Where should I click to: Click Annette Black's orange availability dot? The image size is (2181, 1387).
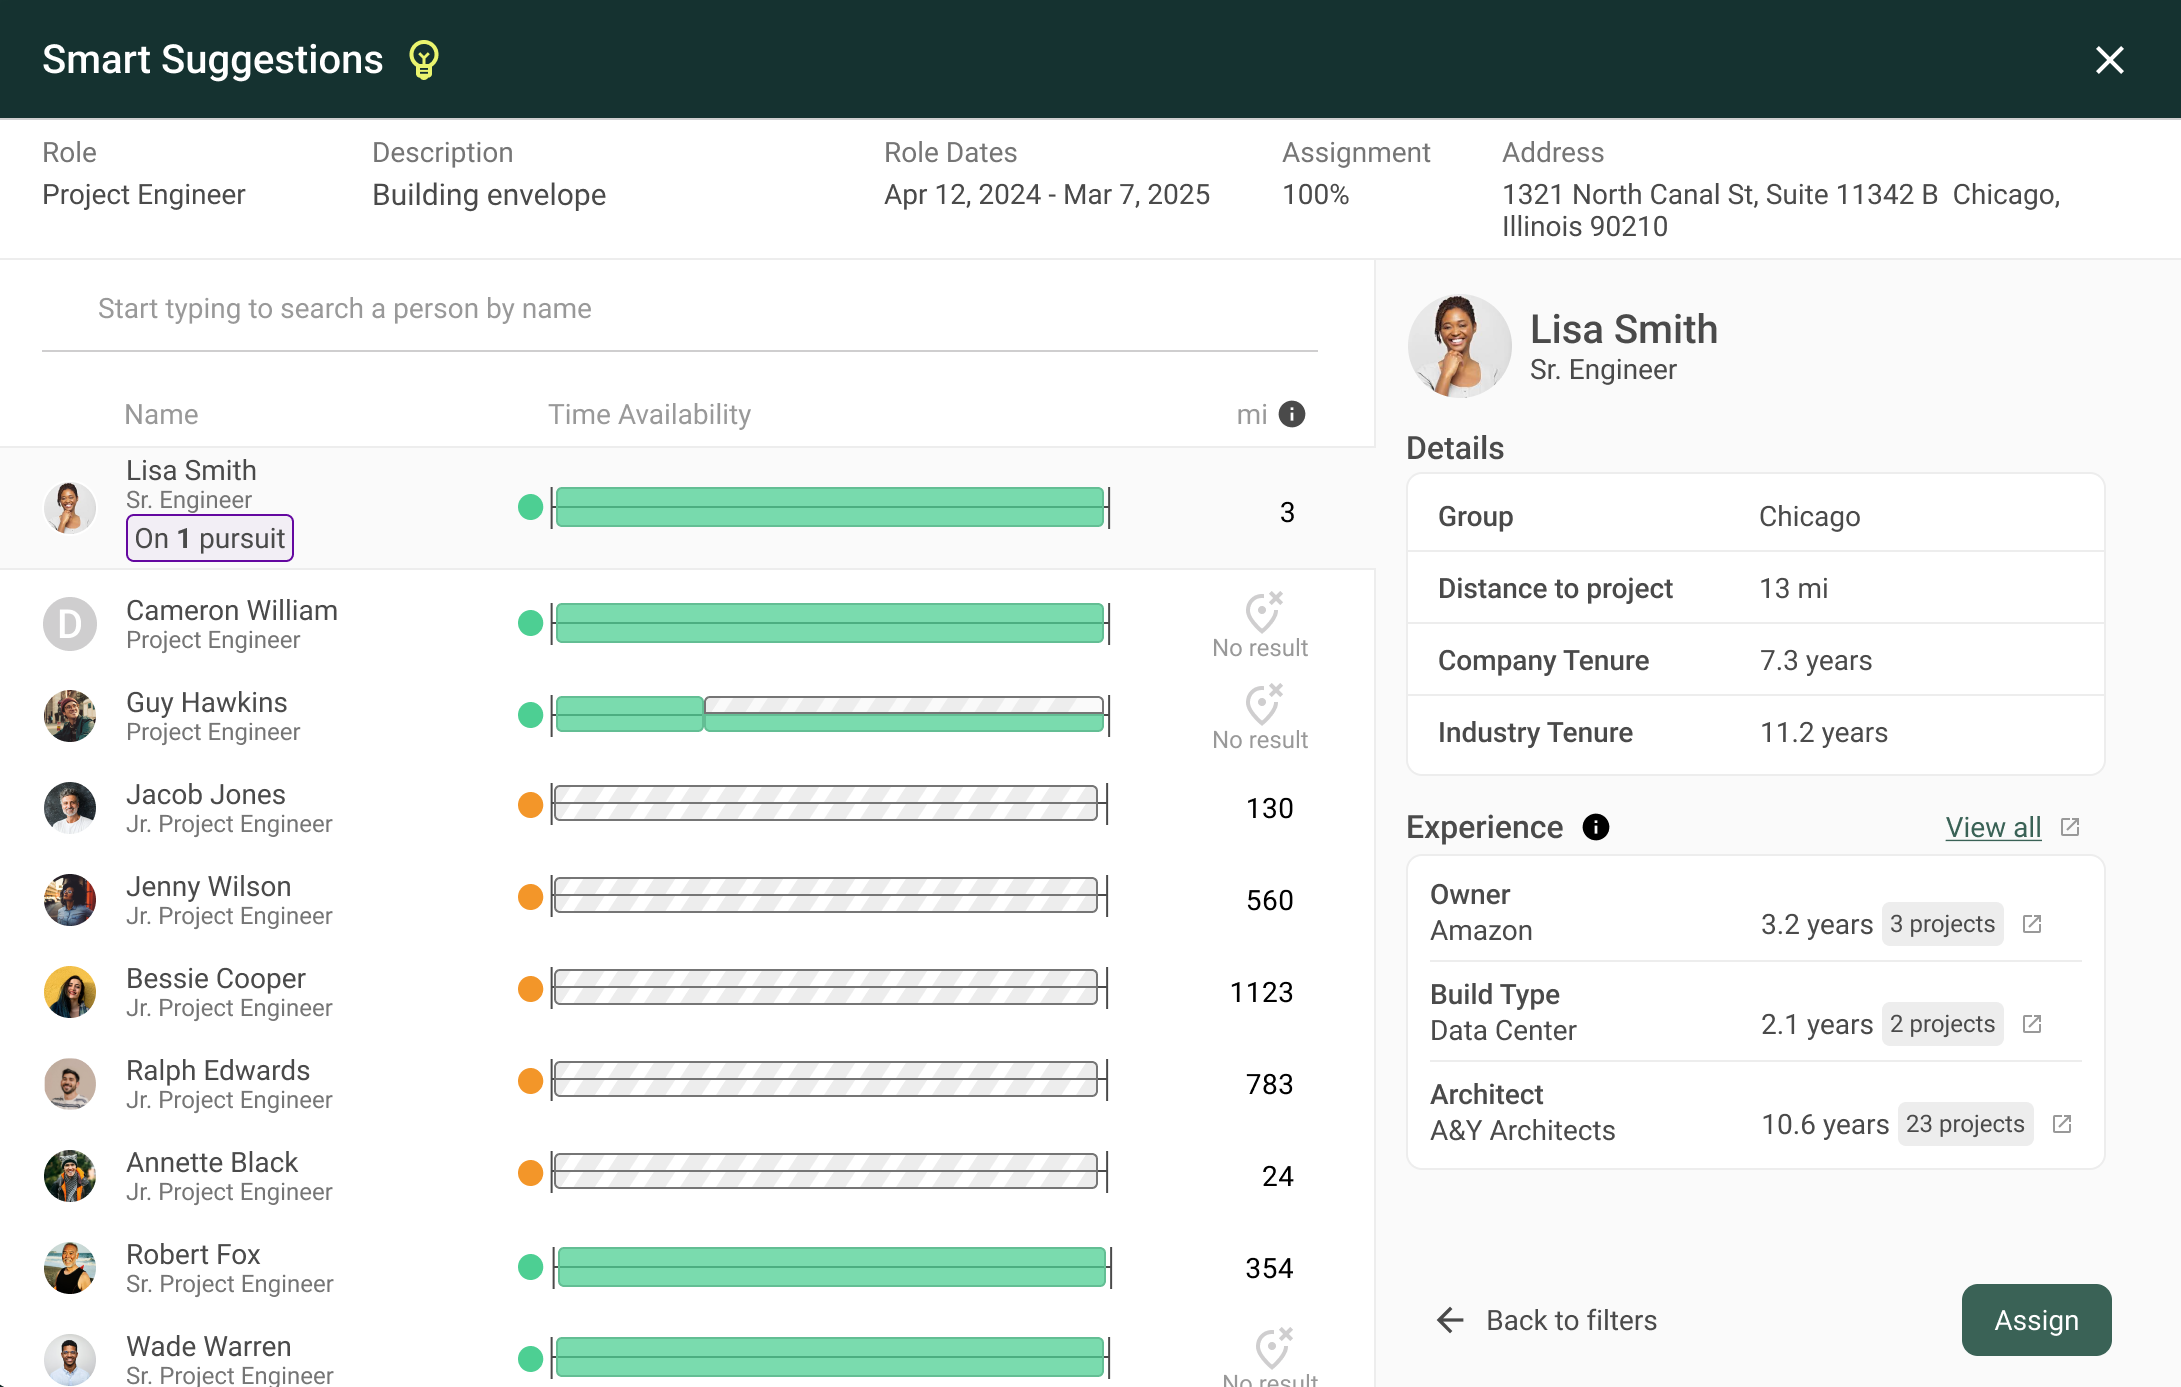pyautogui.click(x=530, y=1172)
